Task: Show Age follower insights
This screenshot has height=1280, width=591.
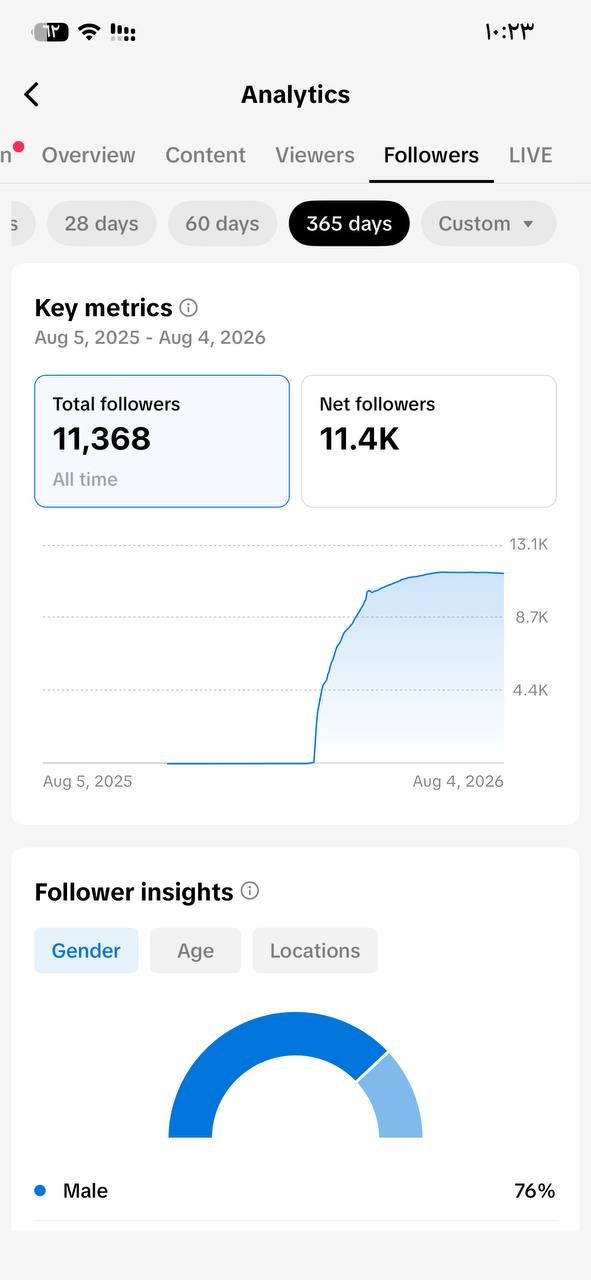Action: (x=195, y=951)
